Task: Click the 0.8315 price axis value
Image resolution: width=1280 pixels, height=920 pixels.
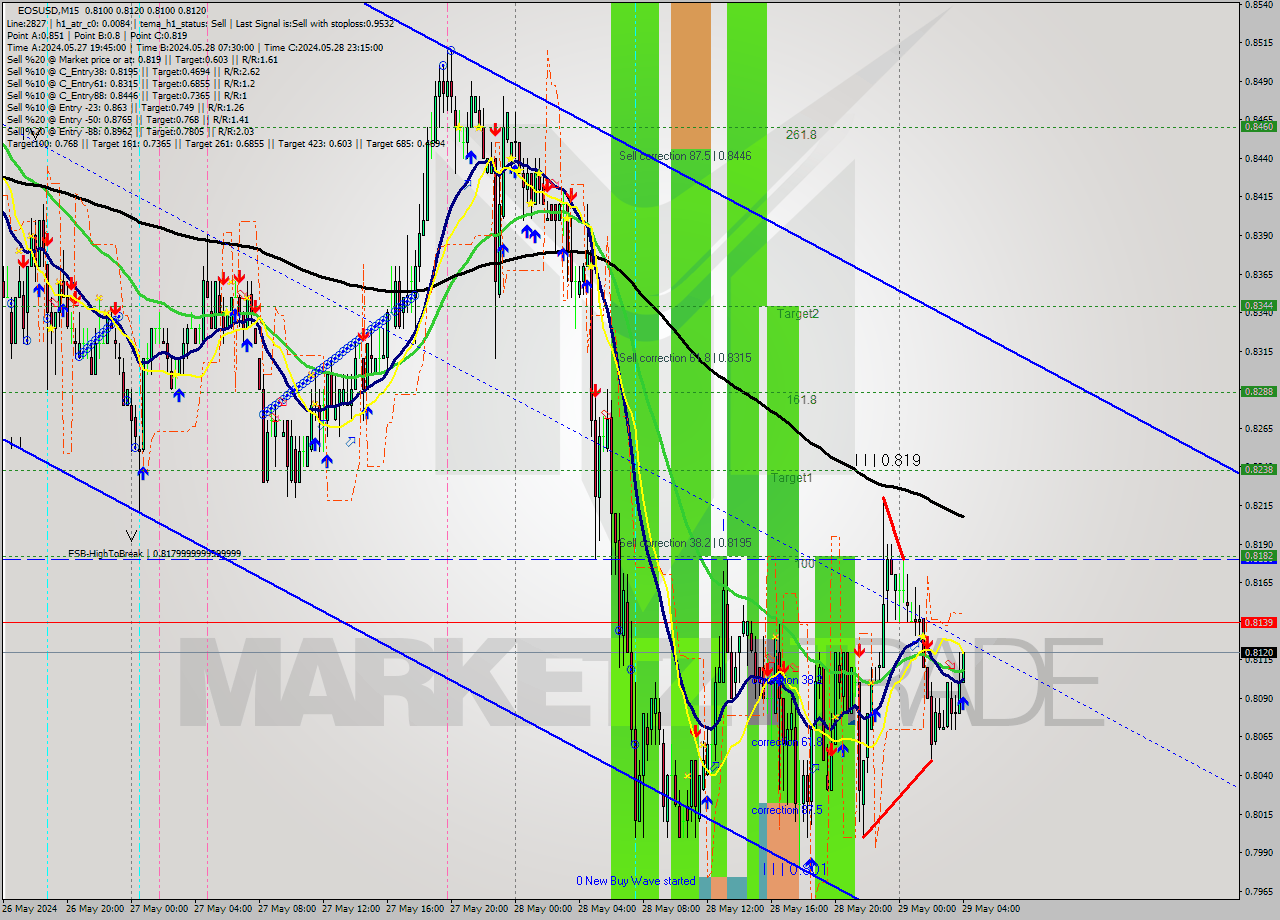Action: click(1258, 352)
